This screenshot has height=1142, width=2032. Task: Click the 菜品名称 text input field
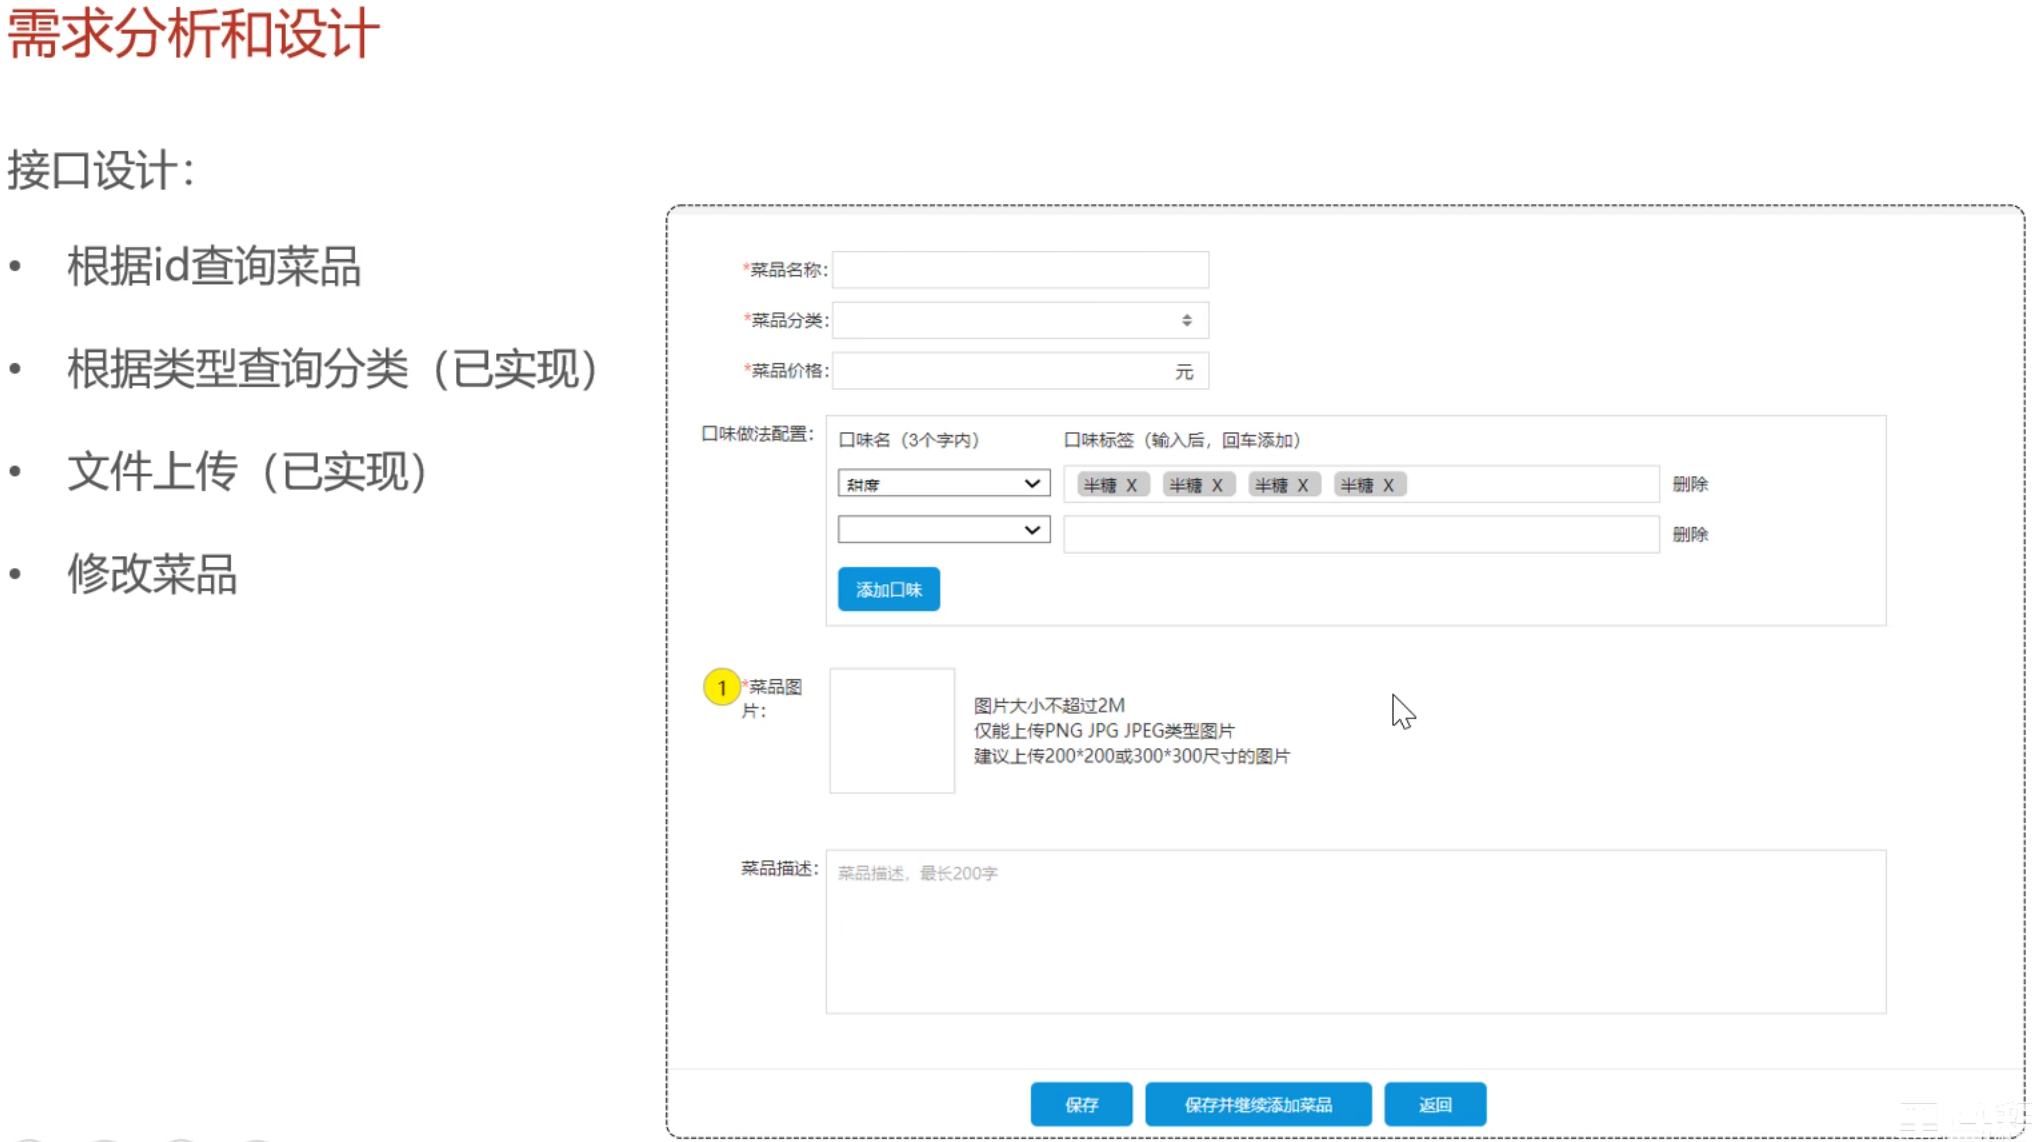click(x=1020, y=270)
